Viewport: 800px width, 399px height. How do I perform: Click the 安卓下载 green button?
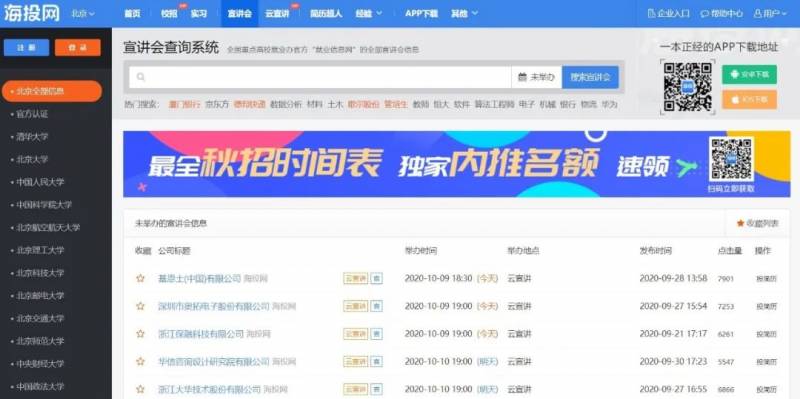coord(749,74)
